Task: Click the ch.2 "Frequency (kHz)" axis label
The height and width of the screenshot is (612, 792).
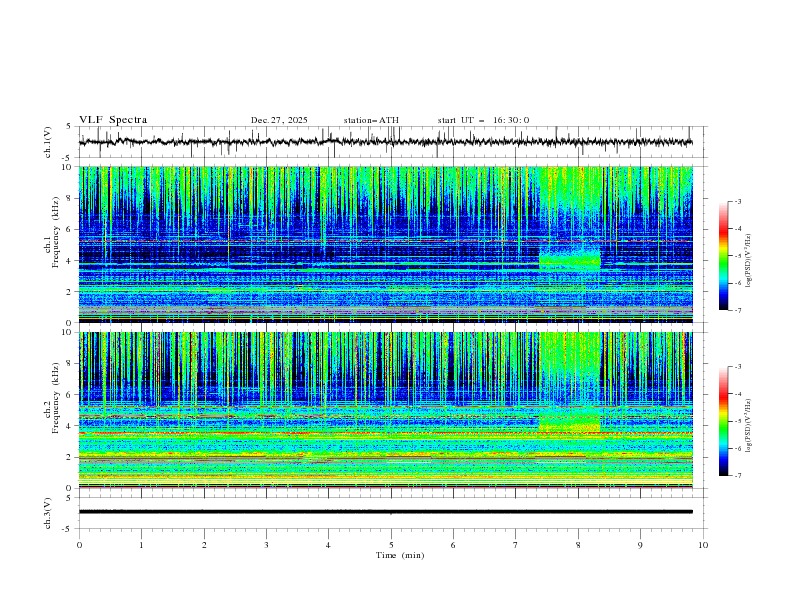Action: tap(56, 398)
